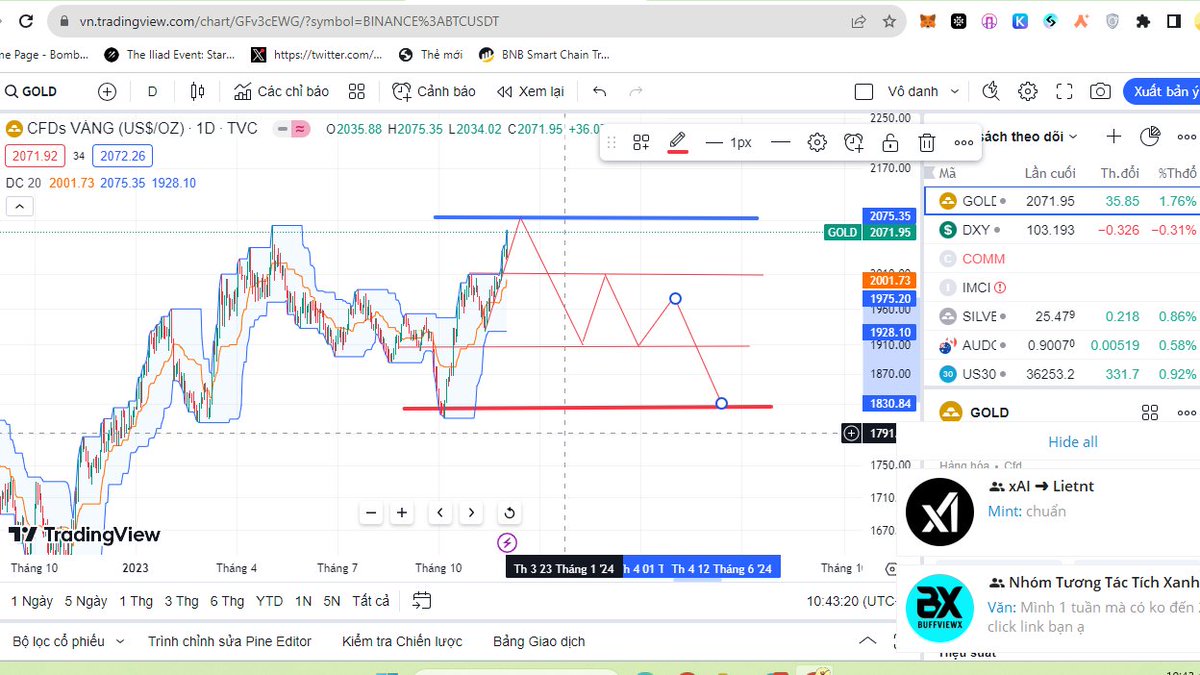Take a chart snapshot with camera icon
1200x675 pixels.
tap(1100, 91)
